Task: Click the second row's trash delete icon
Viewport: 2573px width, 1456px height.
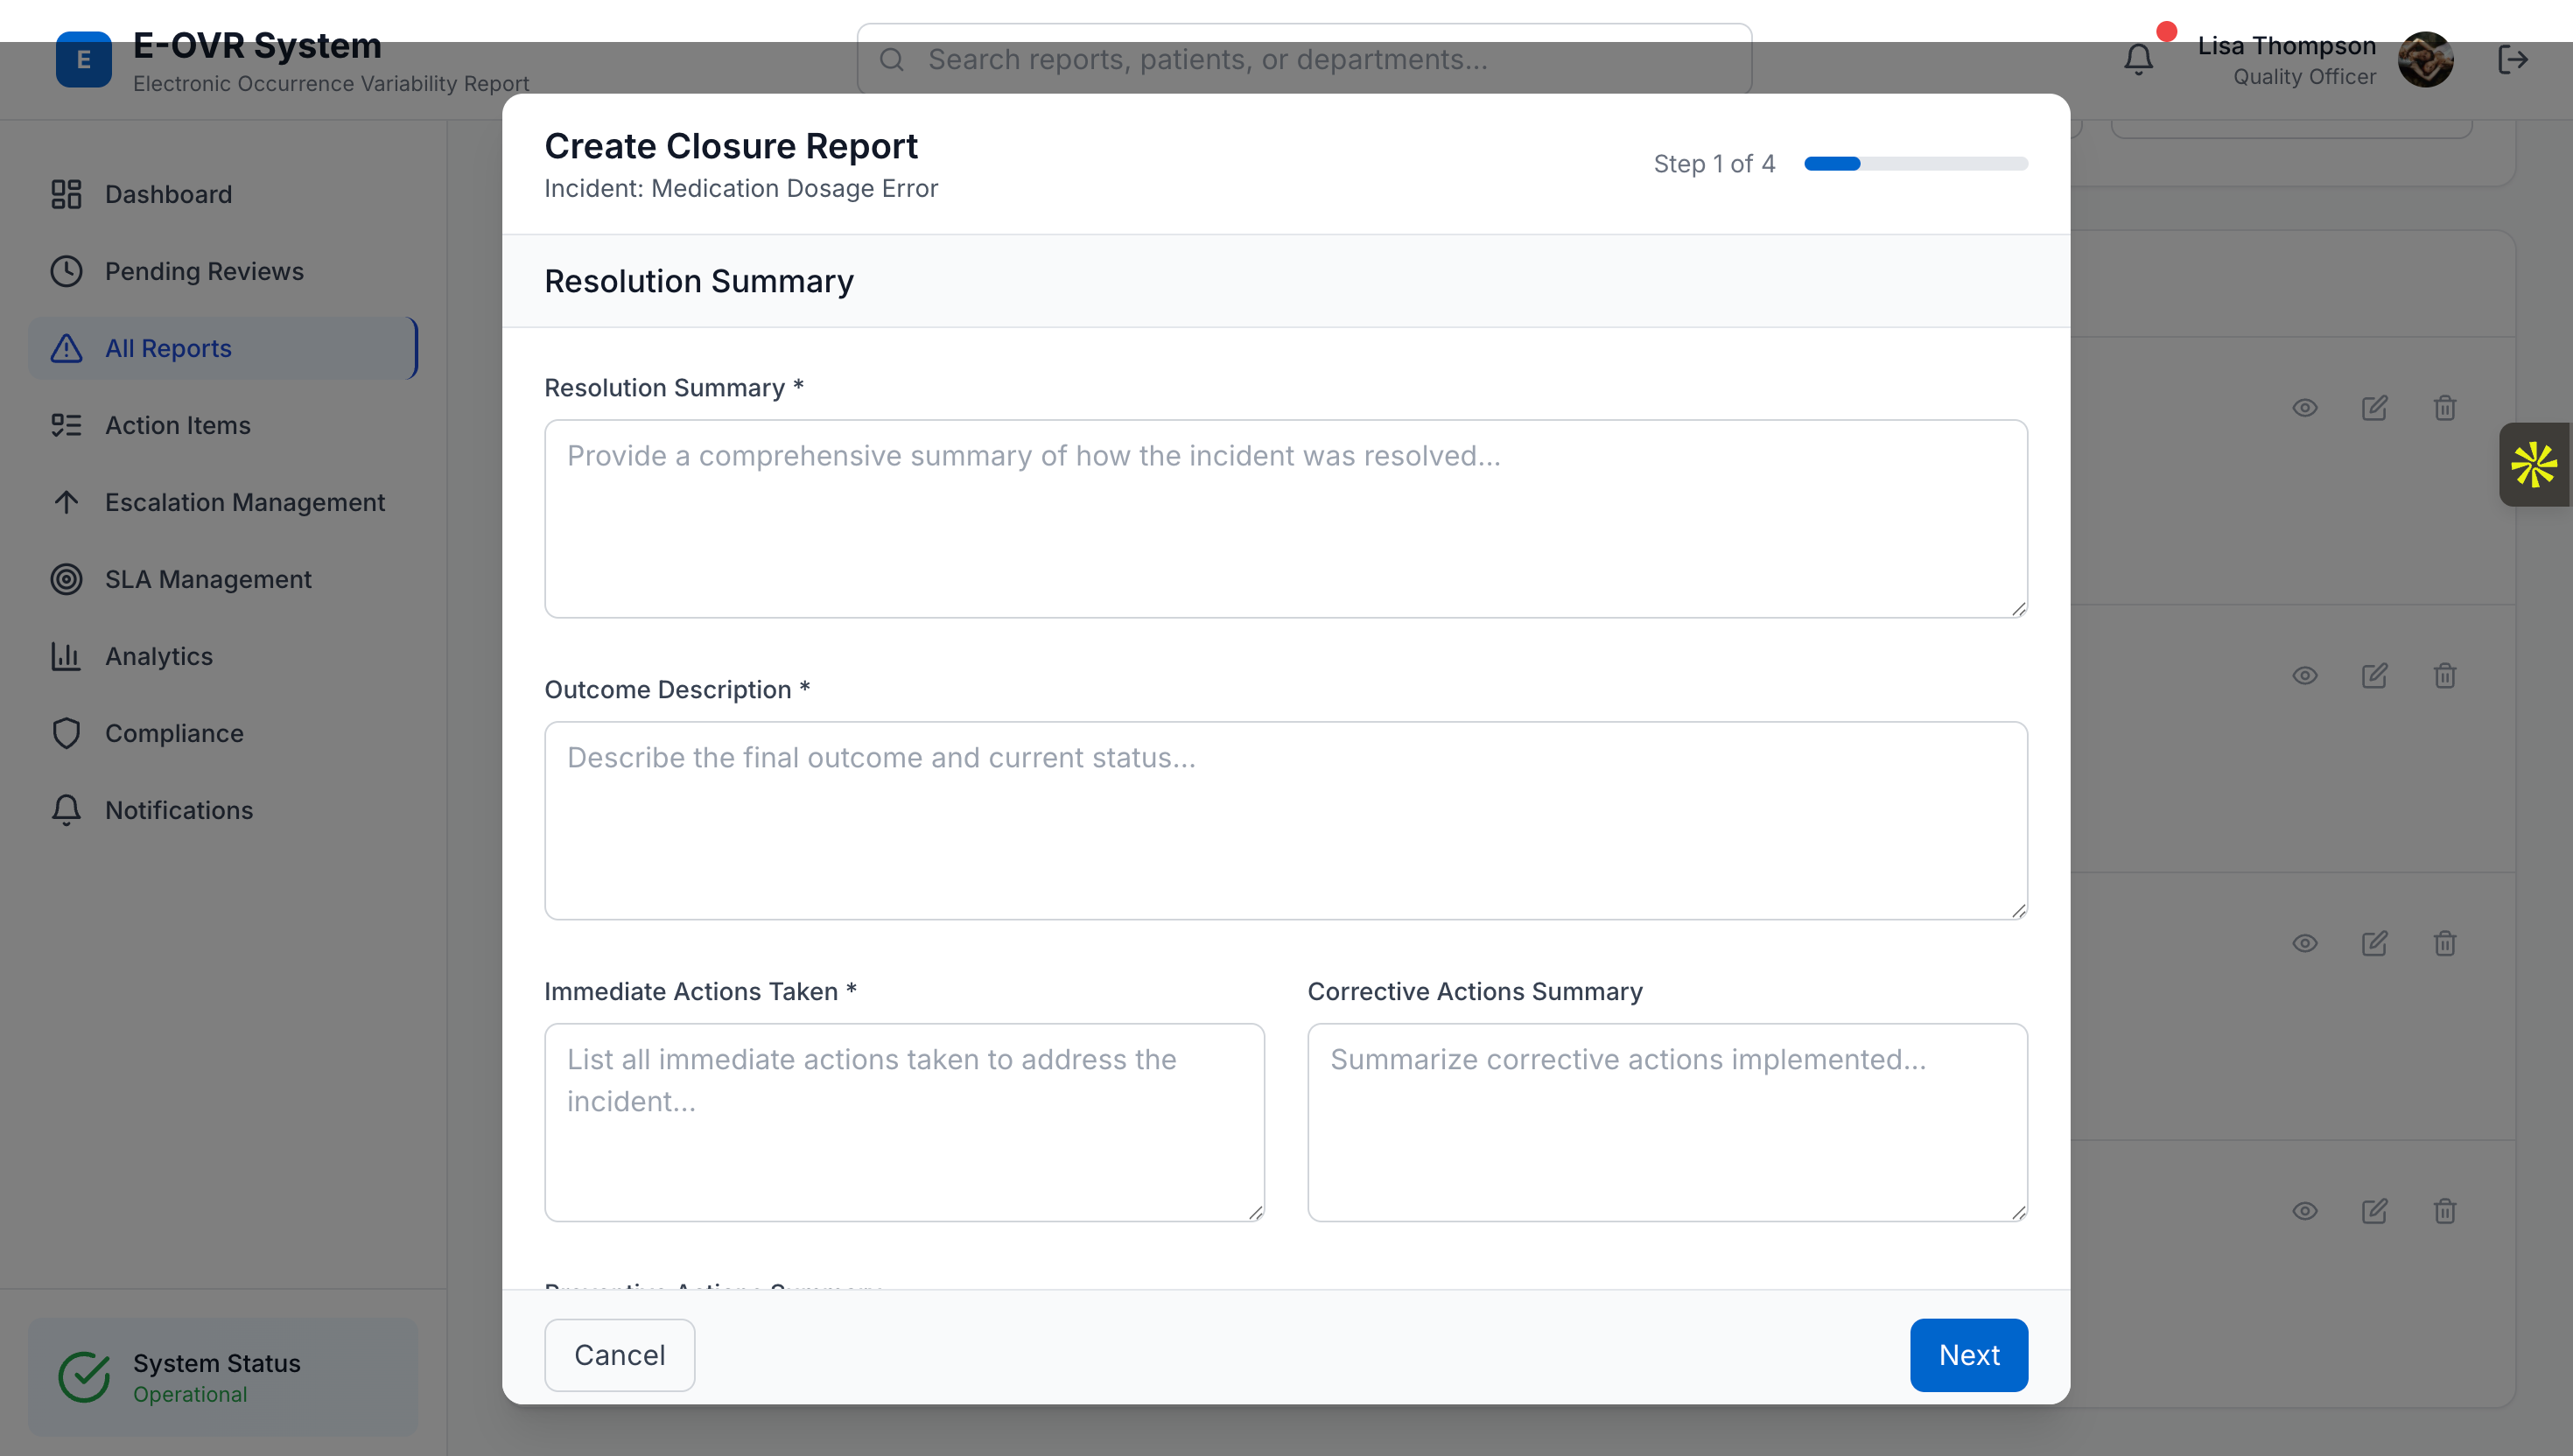Action: tap(2444, 676)
